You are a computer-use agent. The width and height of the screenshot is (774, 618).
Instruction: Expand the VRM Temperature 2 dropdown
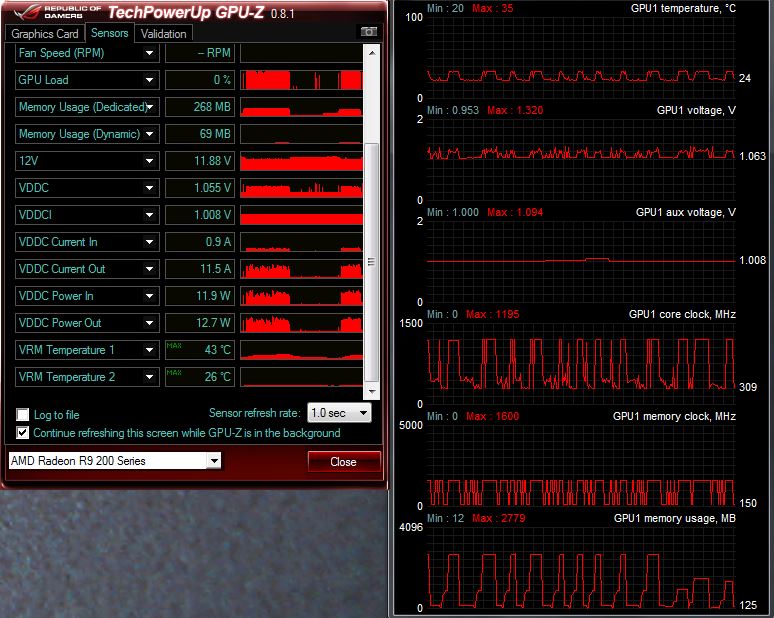point(149,377)
